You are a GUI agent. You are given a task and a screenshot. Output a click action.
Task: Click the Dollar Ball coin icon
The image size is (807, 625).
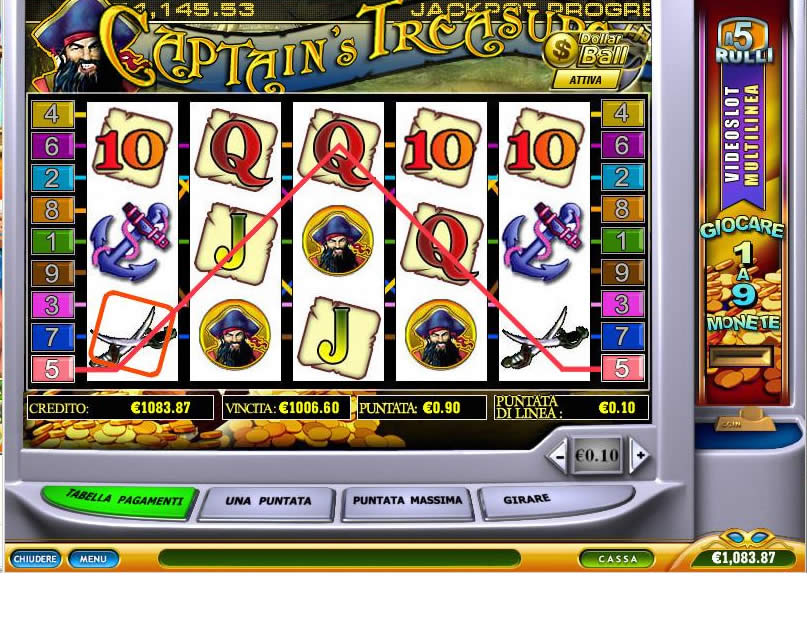click(560, 50)
